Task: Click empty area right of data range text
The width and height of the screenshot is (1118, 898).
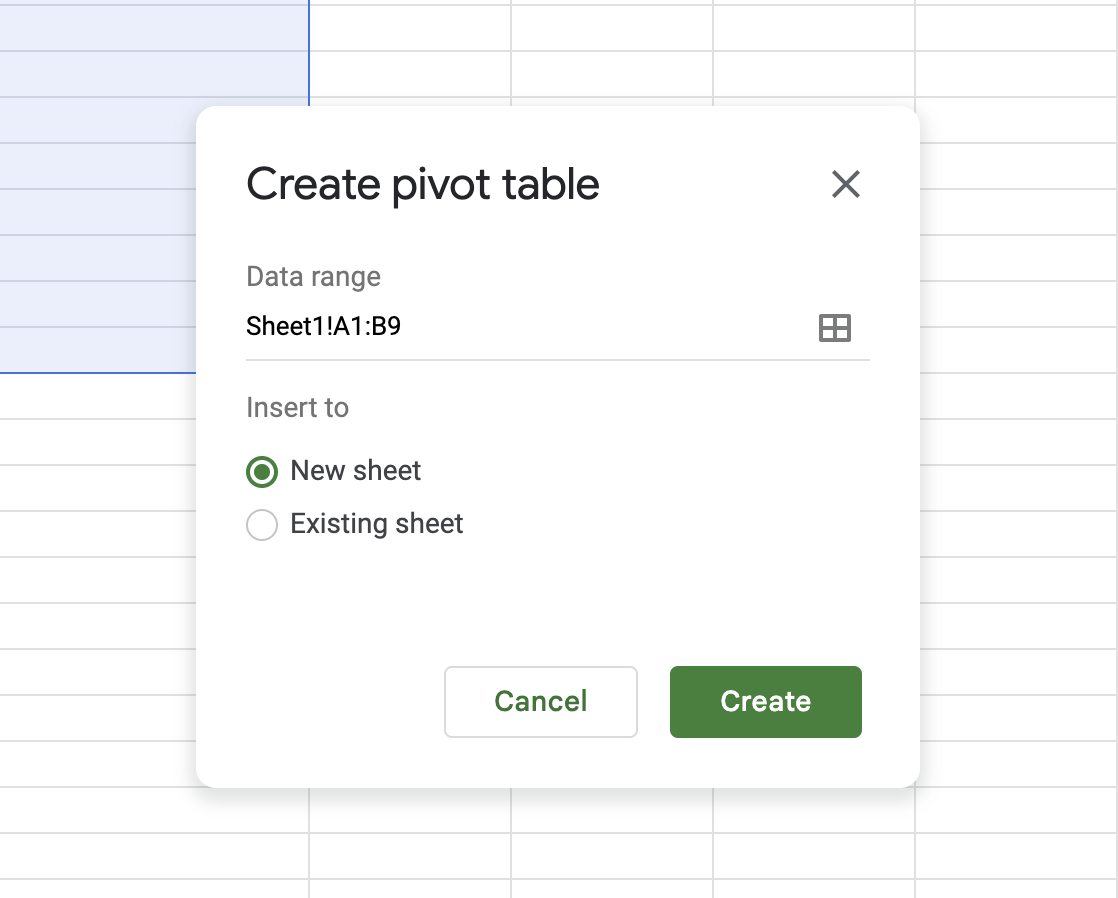Action: pyautogui.click(x=600, y=327)
